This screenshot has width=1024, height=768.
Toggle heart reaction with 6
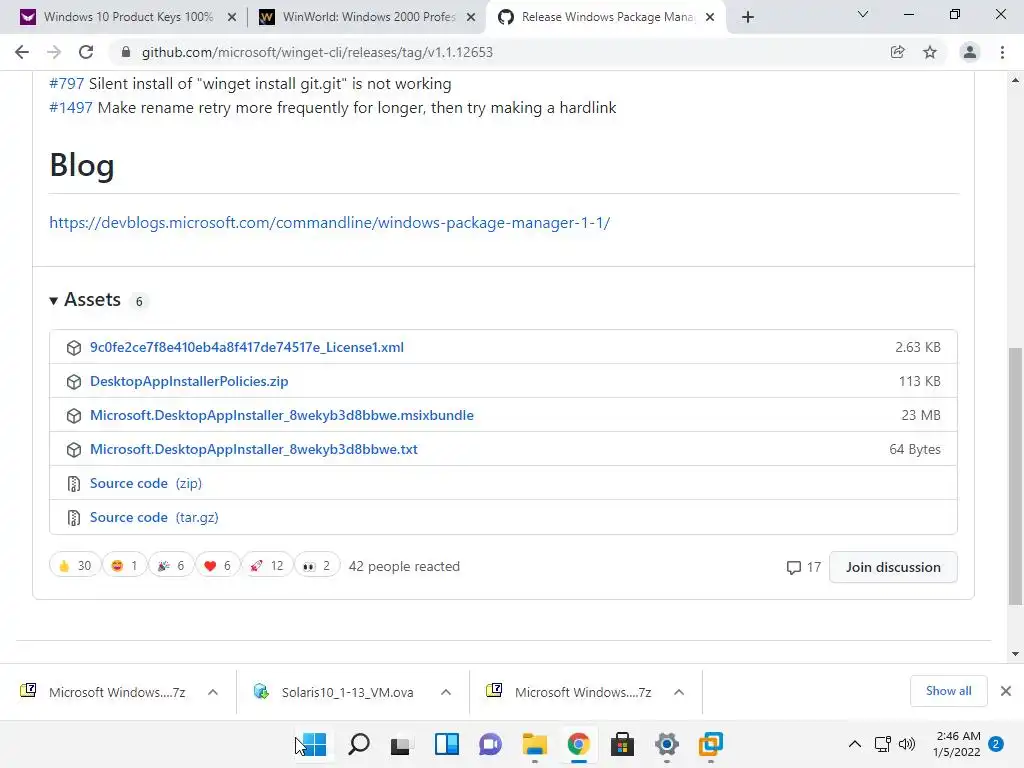point(217,566)
